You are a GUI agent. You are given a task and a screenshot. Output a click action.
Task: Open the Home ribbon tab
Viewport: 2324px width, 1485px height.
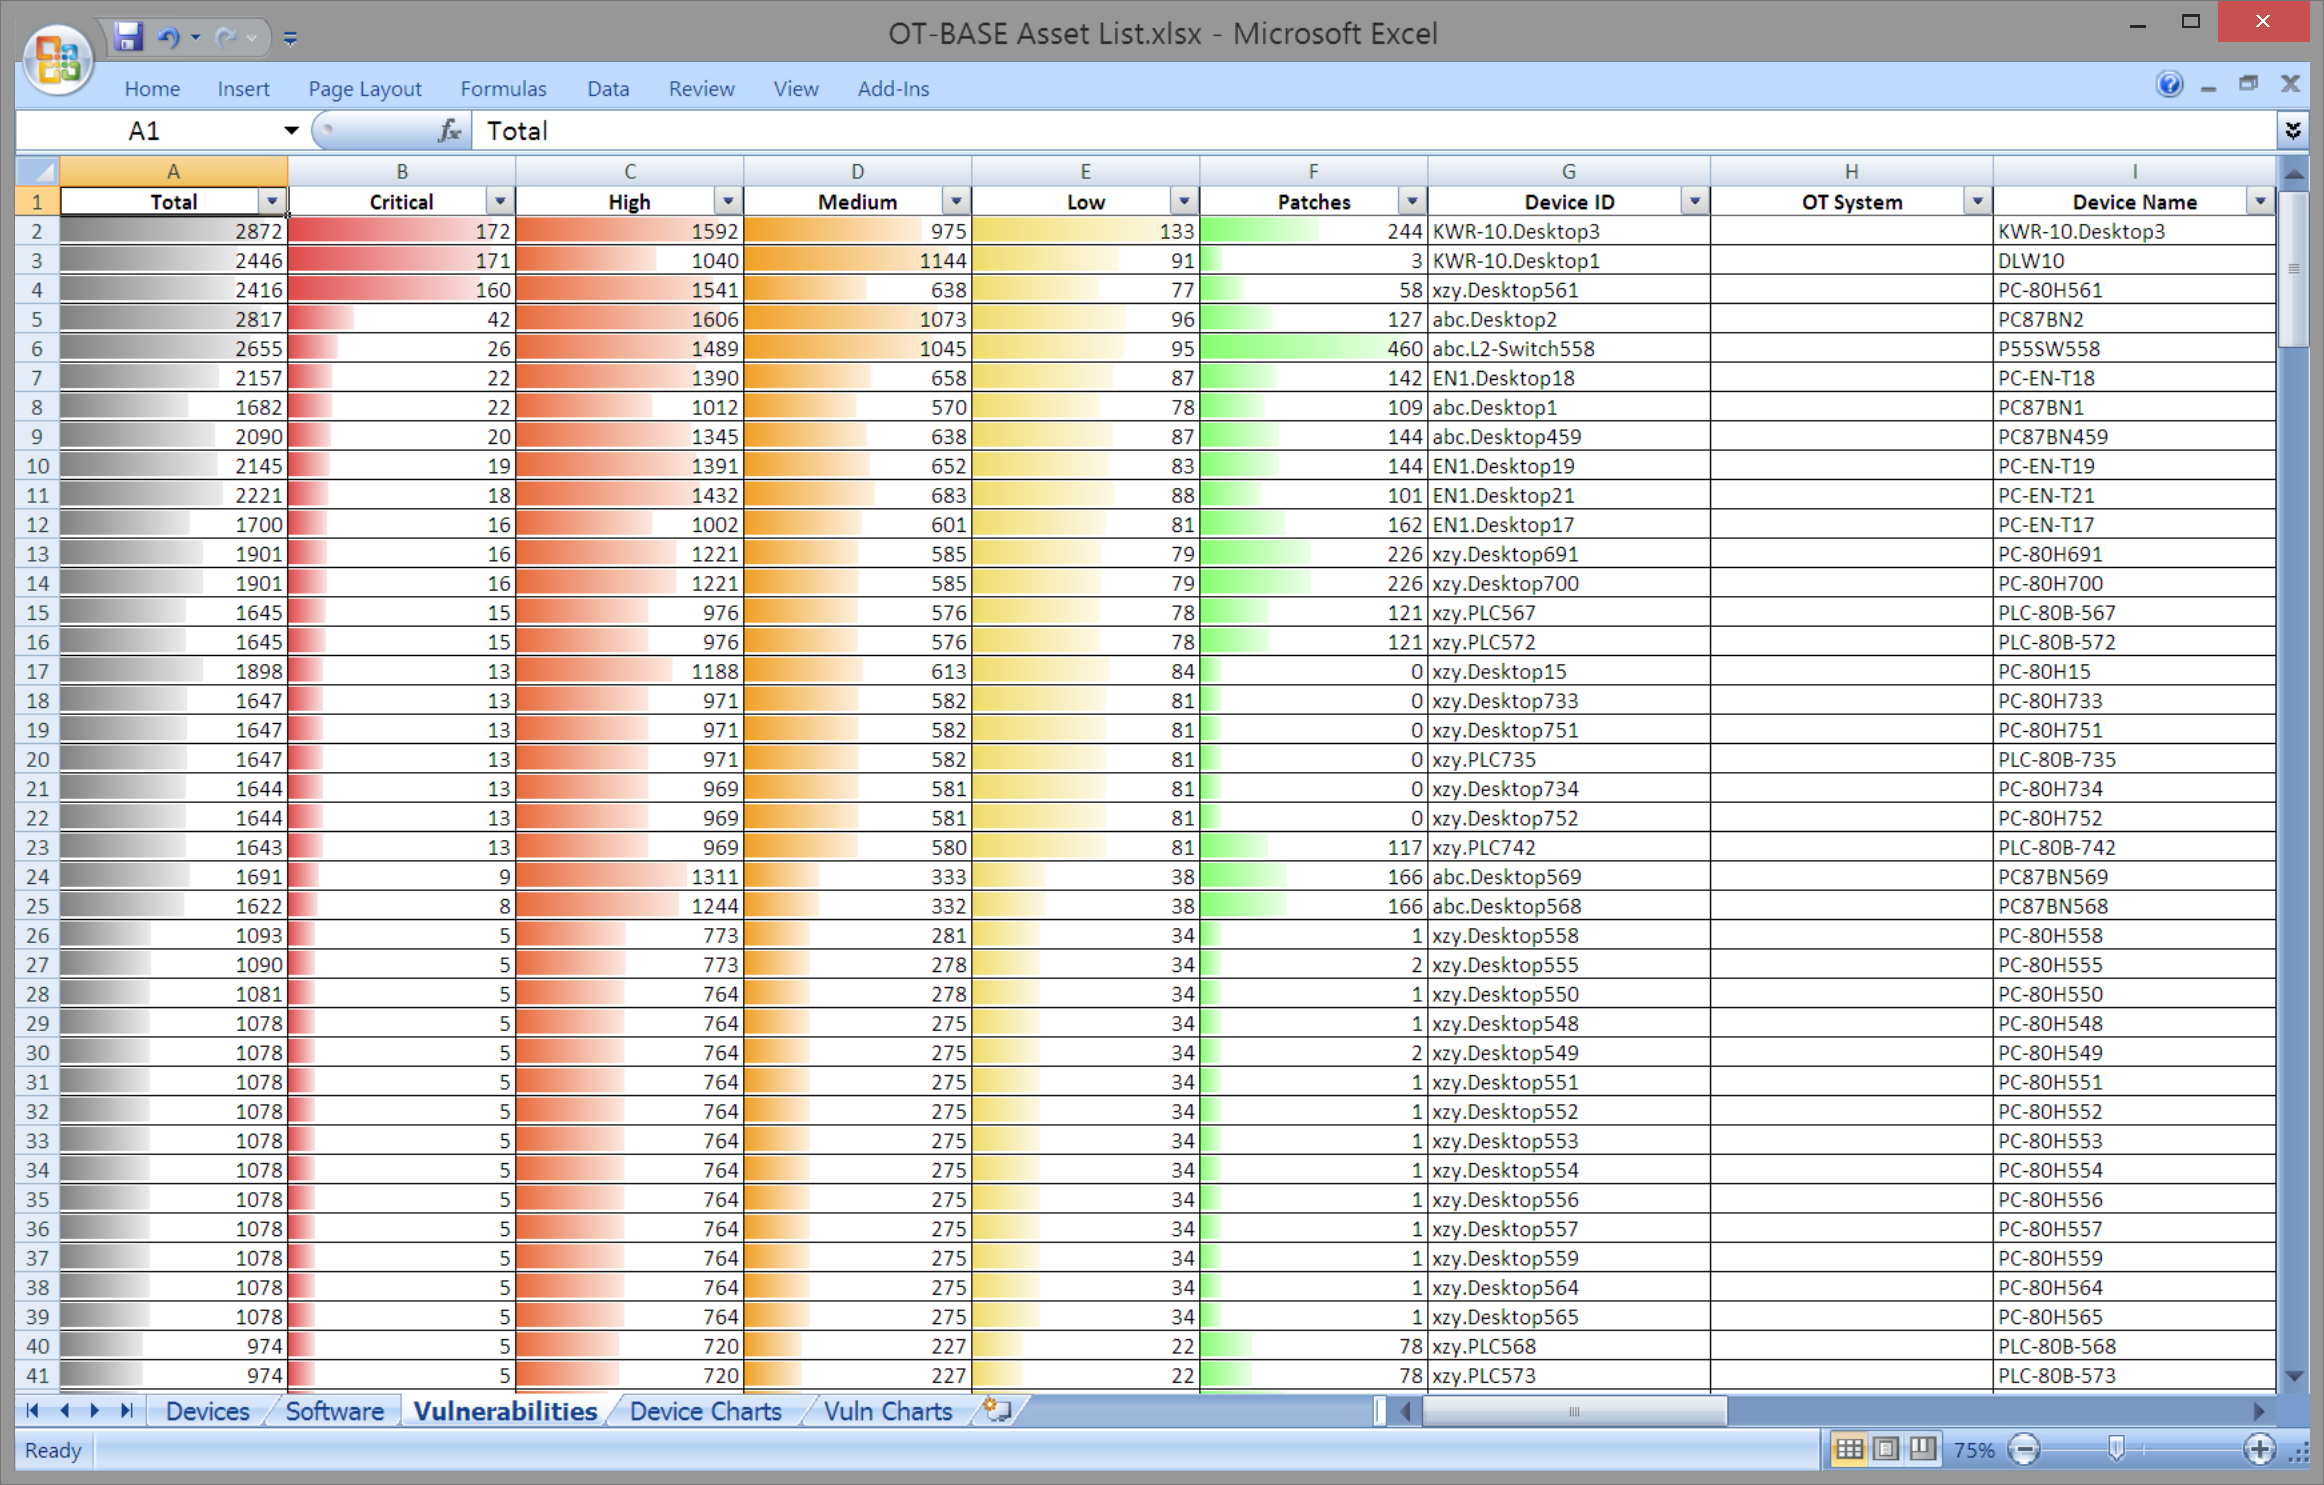point(152,88)
